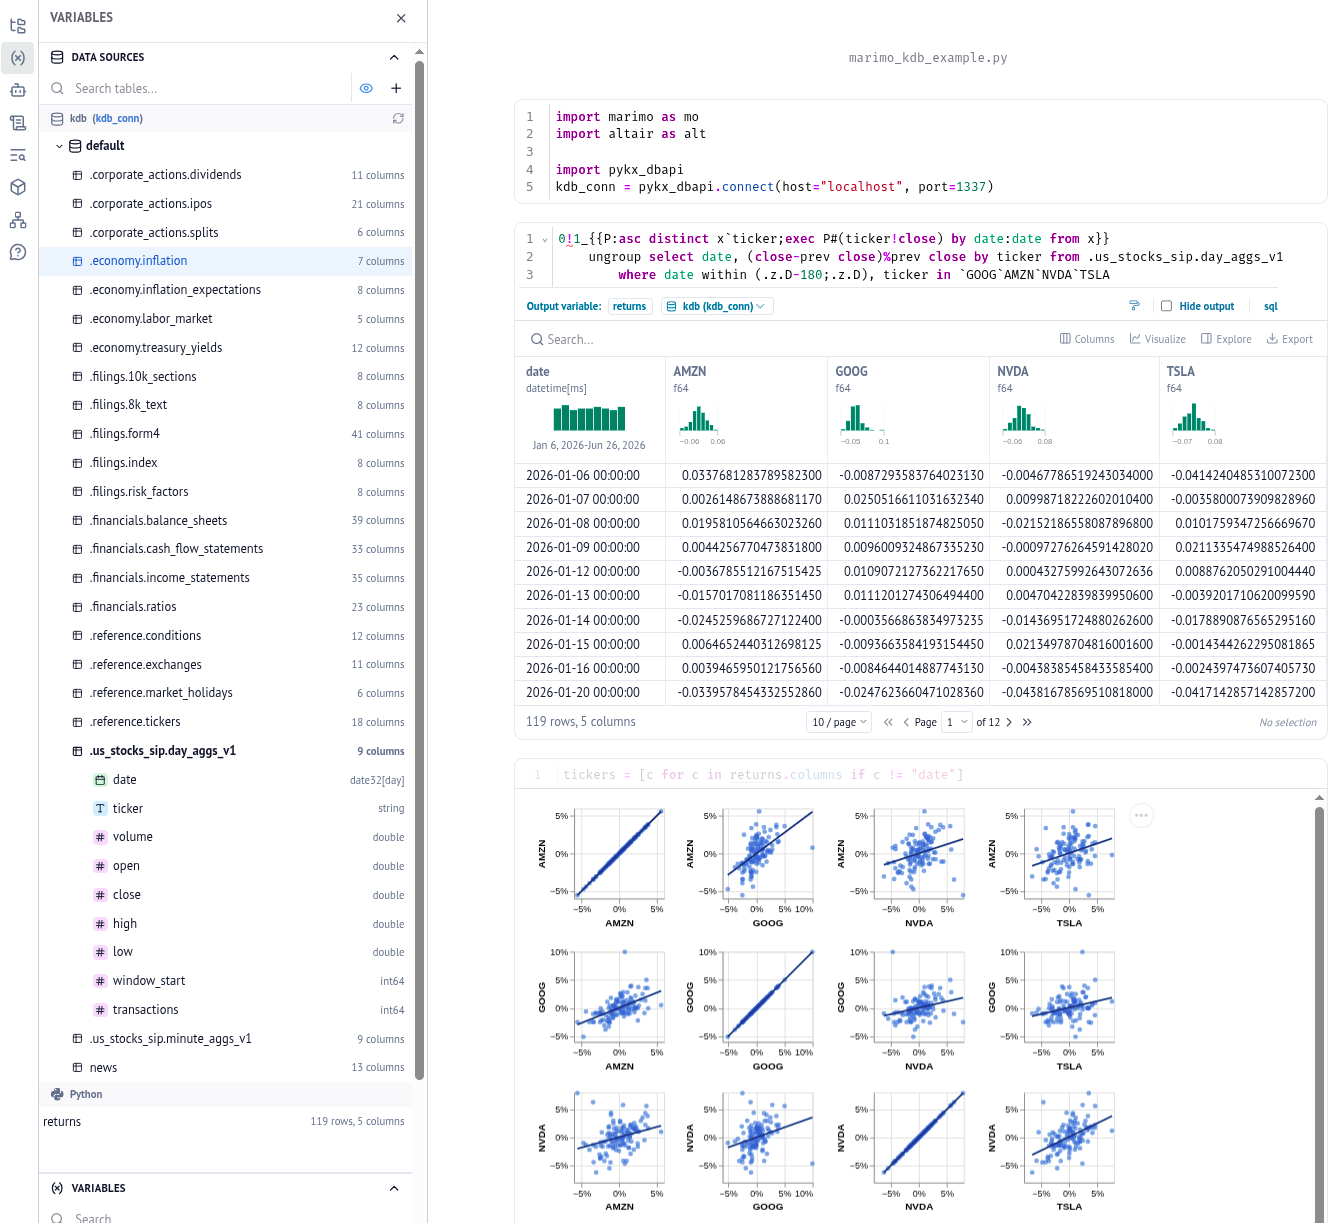This screenshot has height=1223, width=1338.
Task: Enable the Hide output checkbox
Action: (1166, 306)
